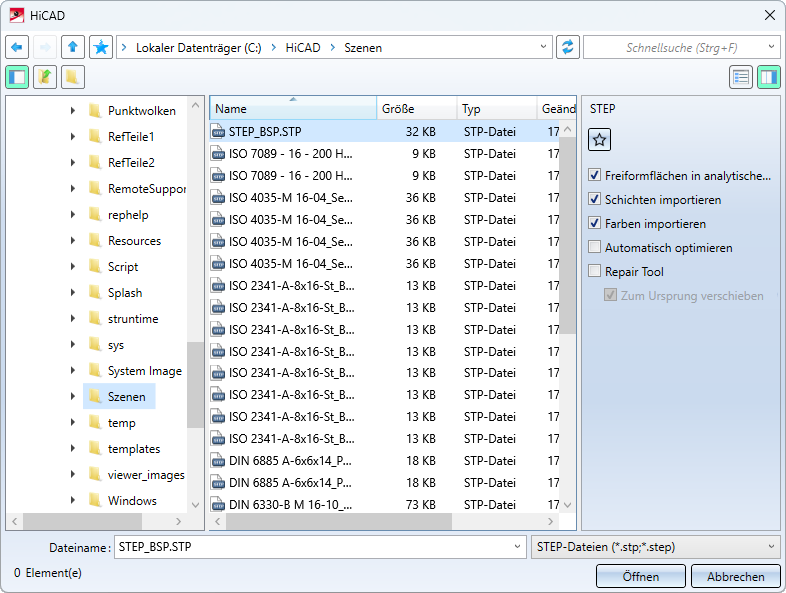Click the folder with green arrow icon
786x593 pixels.
point(45,77)
